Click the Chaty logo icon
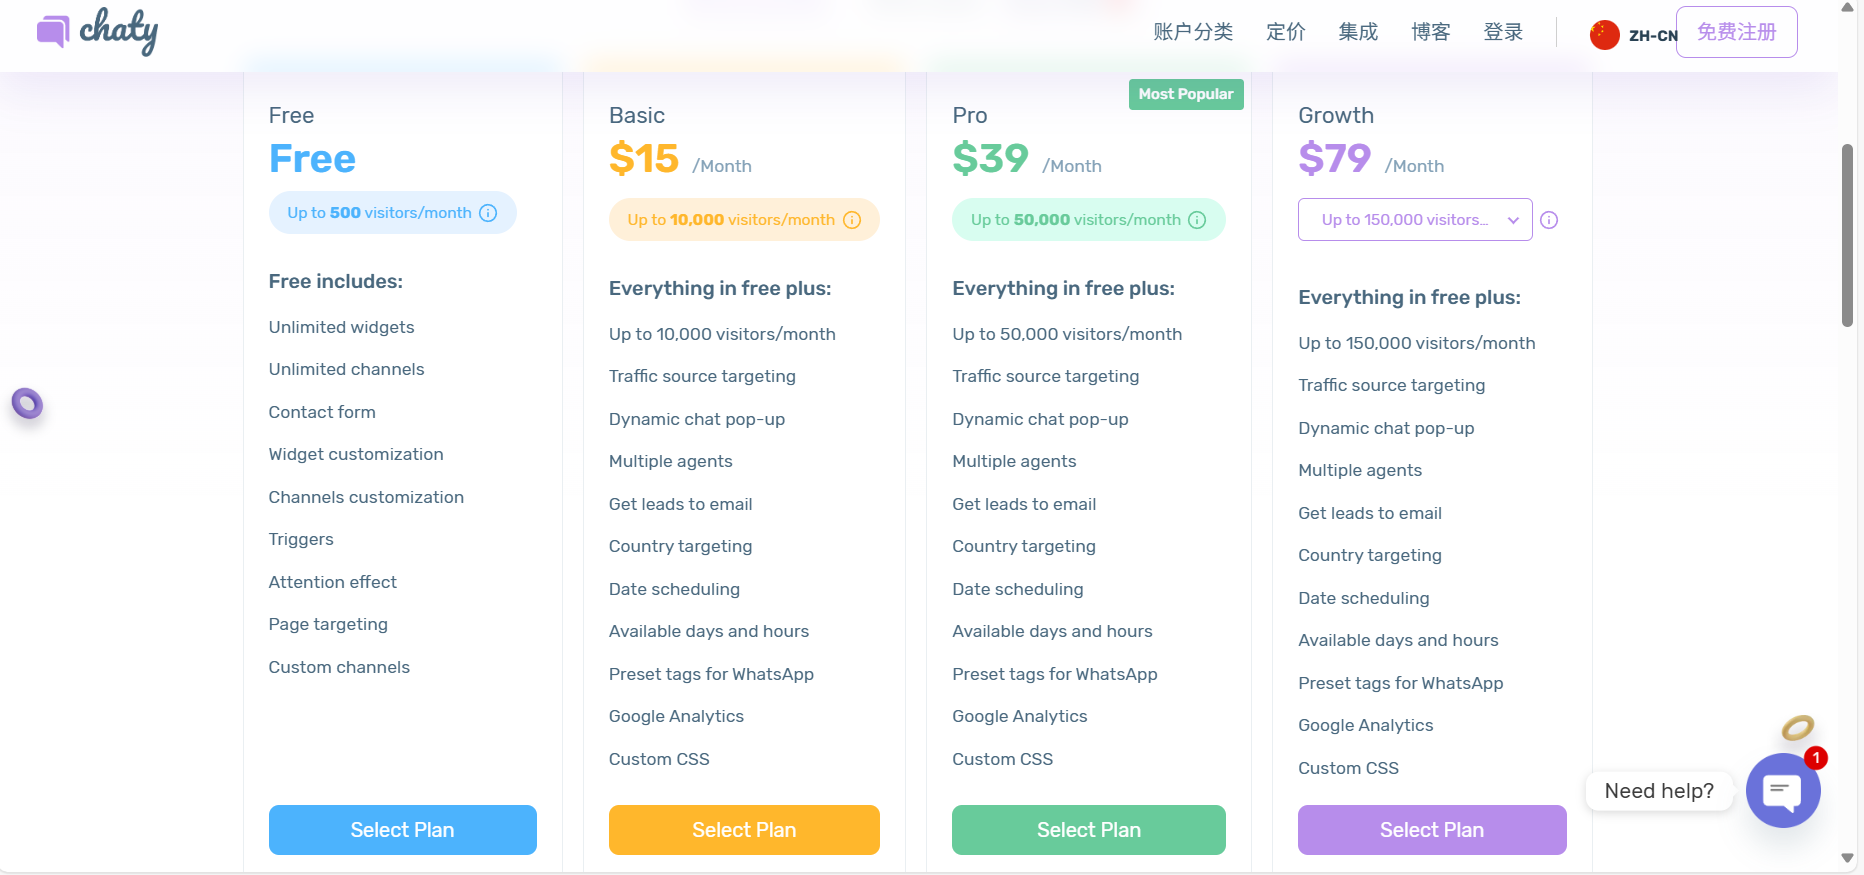Image resolution: width=1864 pixels, height=875 pixels. pos(53,32)
